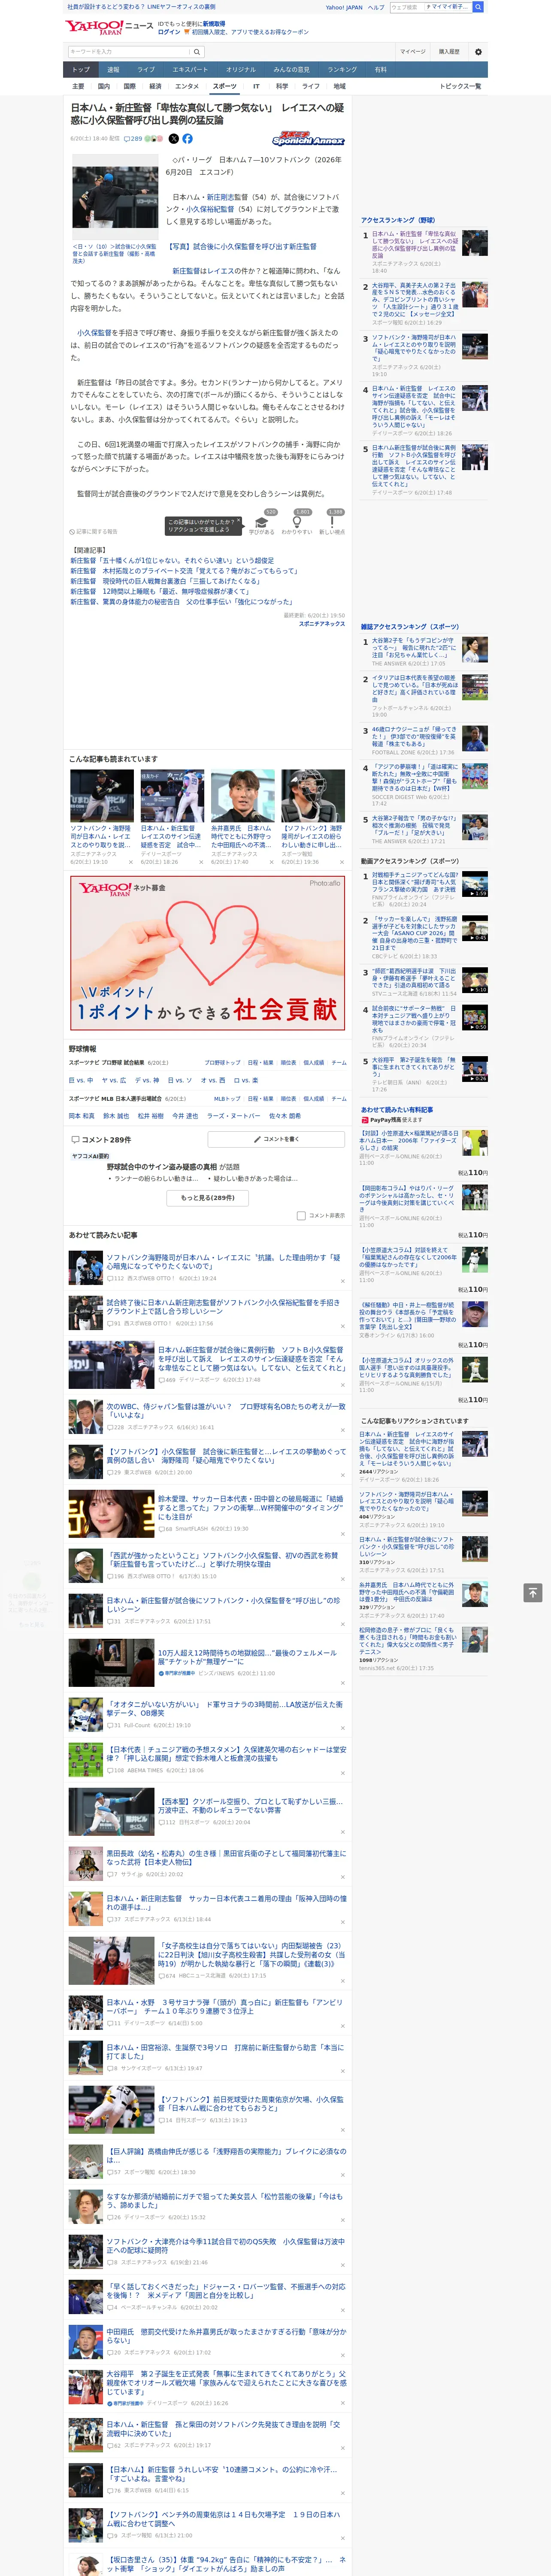Open player link 岡本 和真
The height and width of the screenshot is (2576, 551).
(82, 1116)
